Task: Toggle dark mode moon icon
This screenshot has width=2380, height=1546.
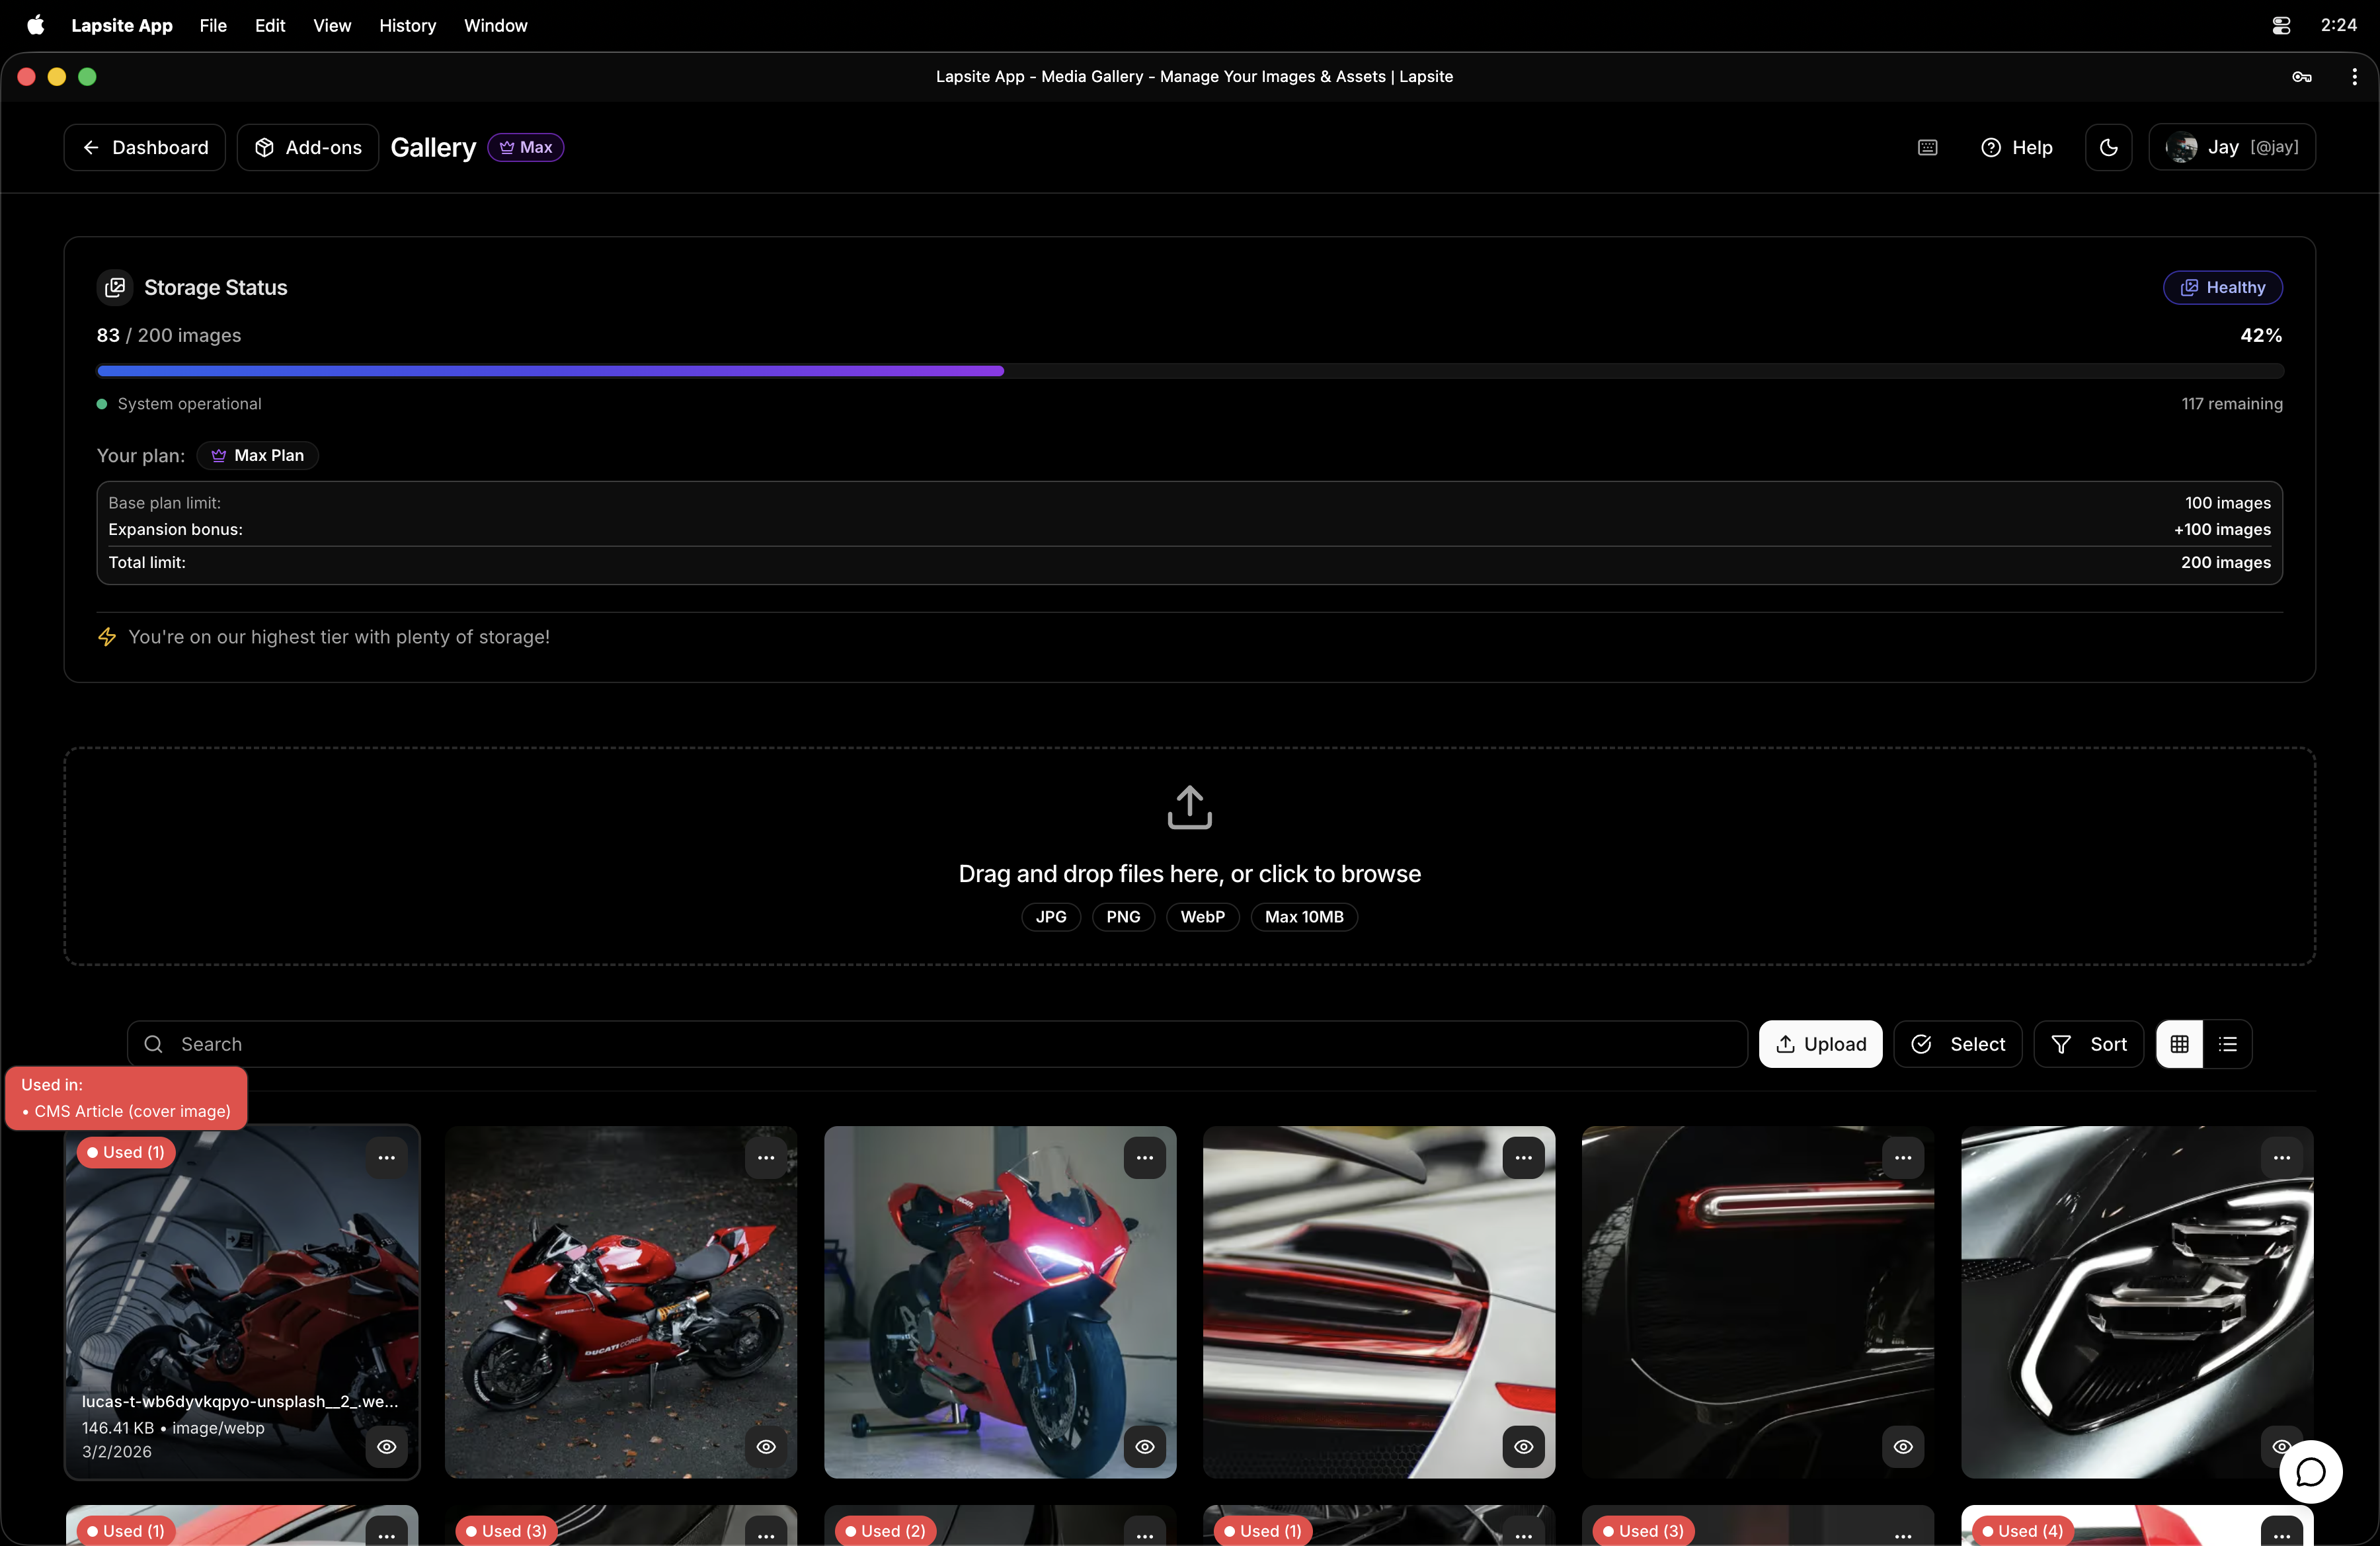Action: pyautogui.click(x=2108, y=147)
